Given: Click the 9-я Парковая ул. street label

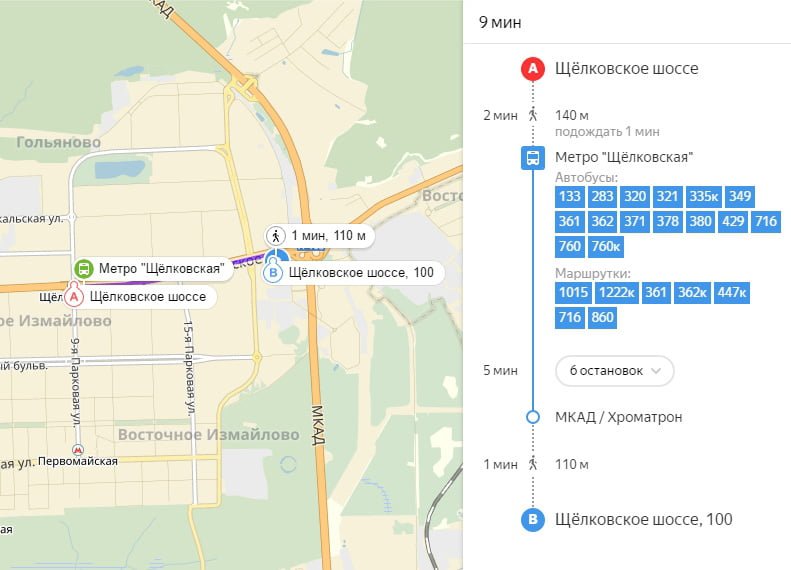Looking at the screenshot, I should pos(75,383).
